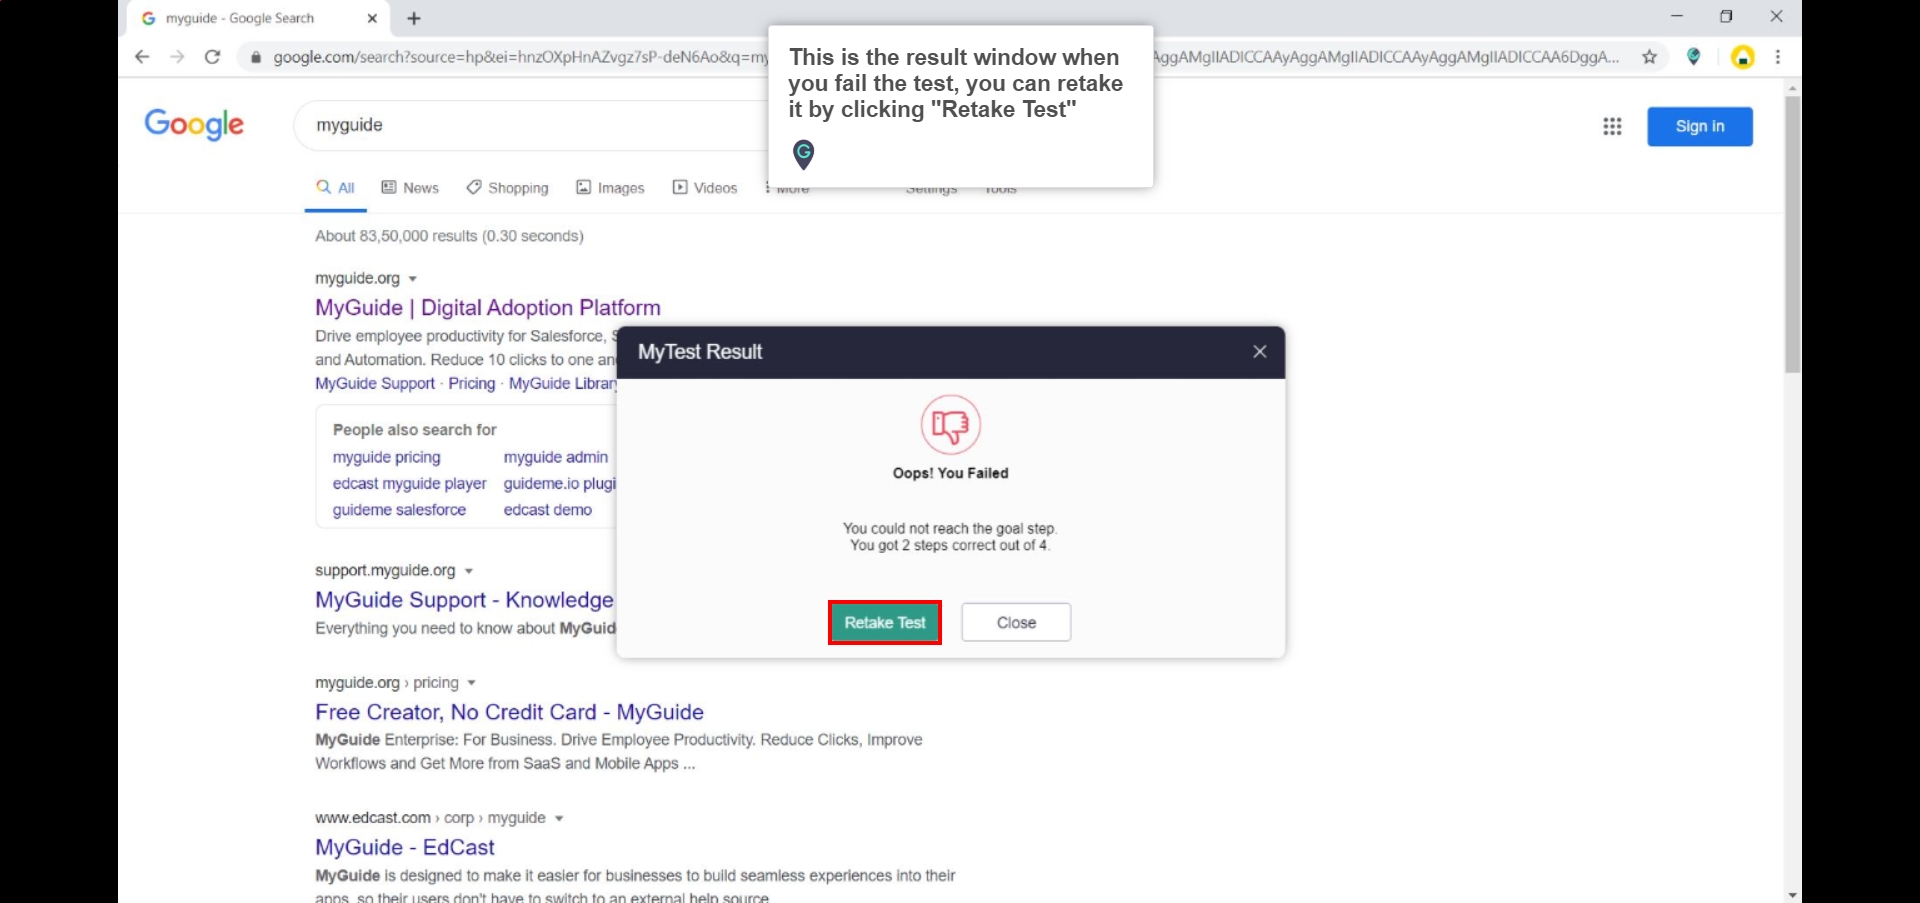This screenshot has width=1920, height=903.
Task: Click the Google logo
Action: (x=194, y=124)
